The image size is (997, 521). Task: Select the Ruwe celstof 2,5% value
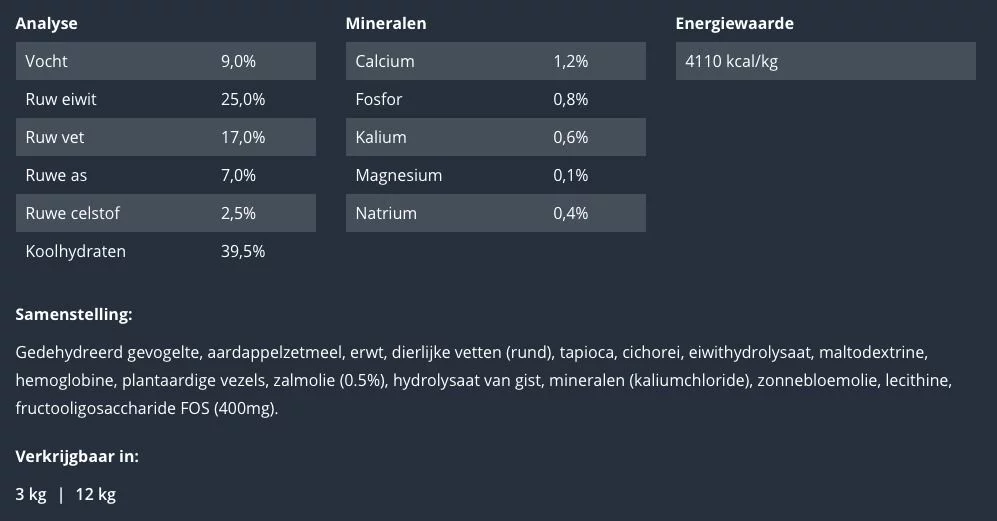point(238,213)
